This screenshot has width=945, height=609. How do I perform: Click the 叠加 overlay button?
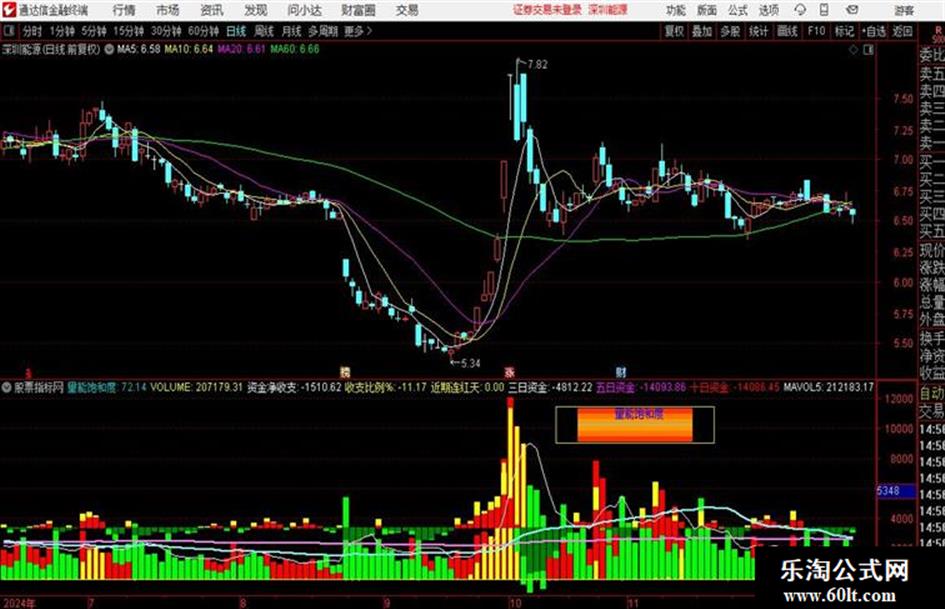[702, 31]
